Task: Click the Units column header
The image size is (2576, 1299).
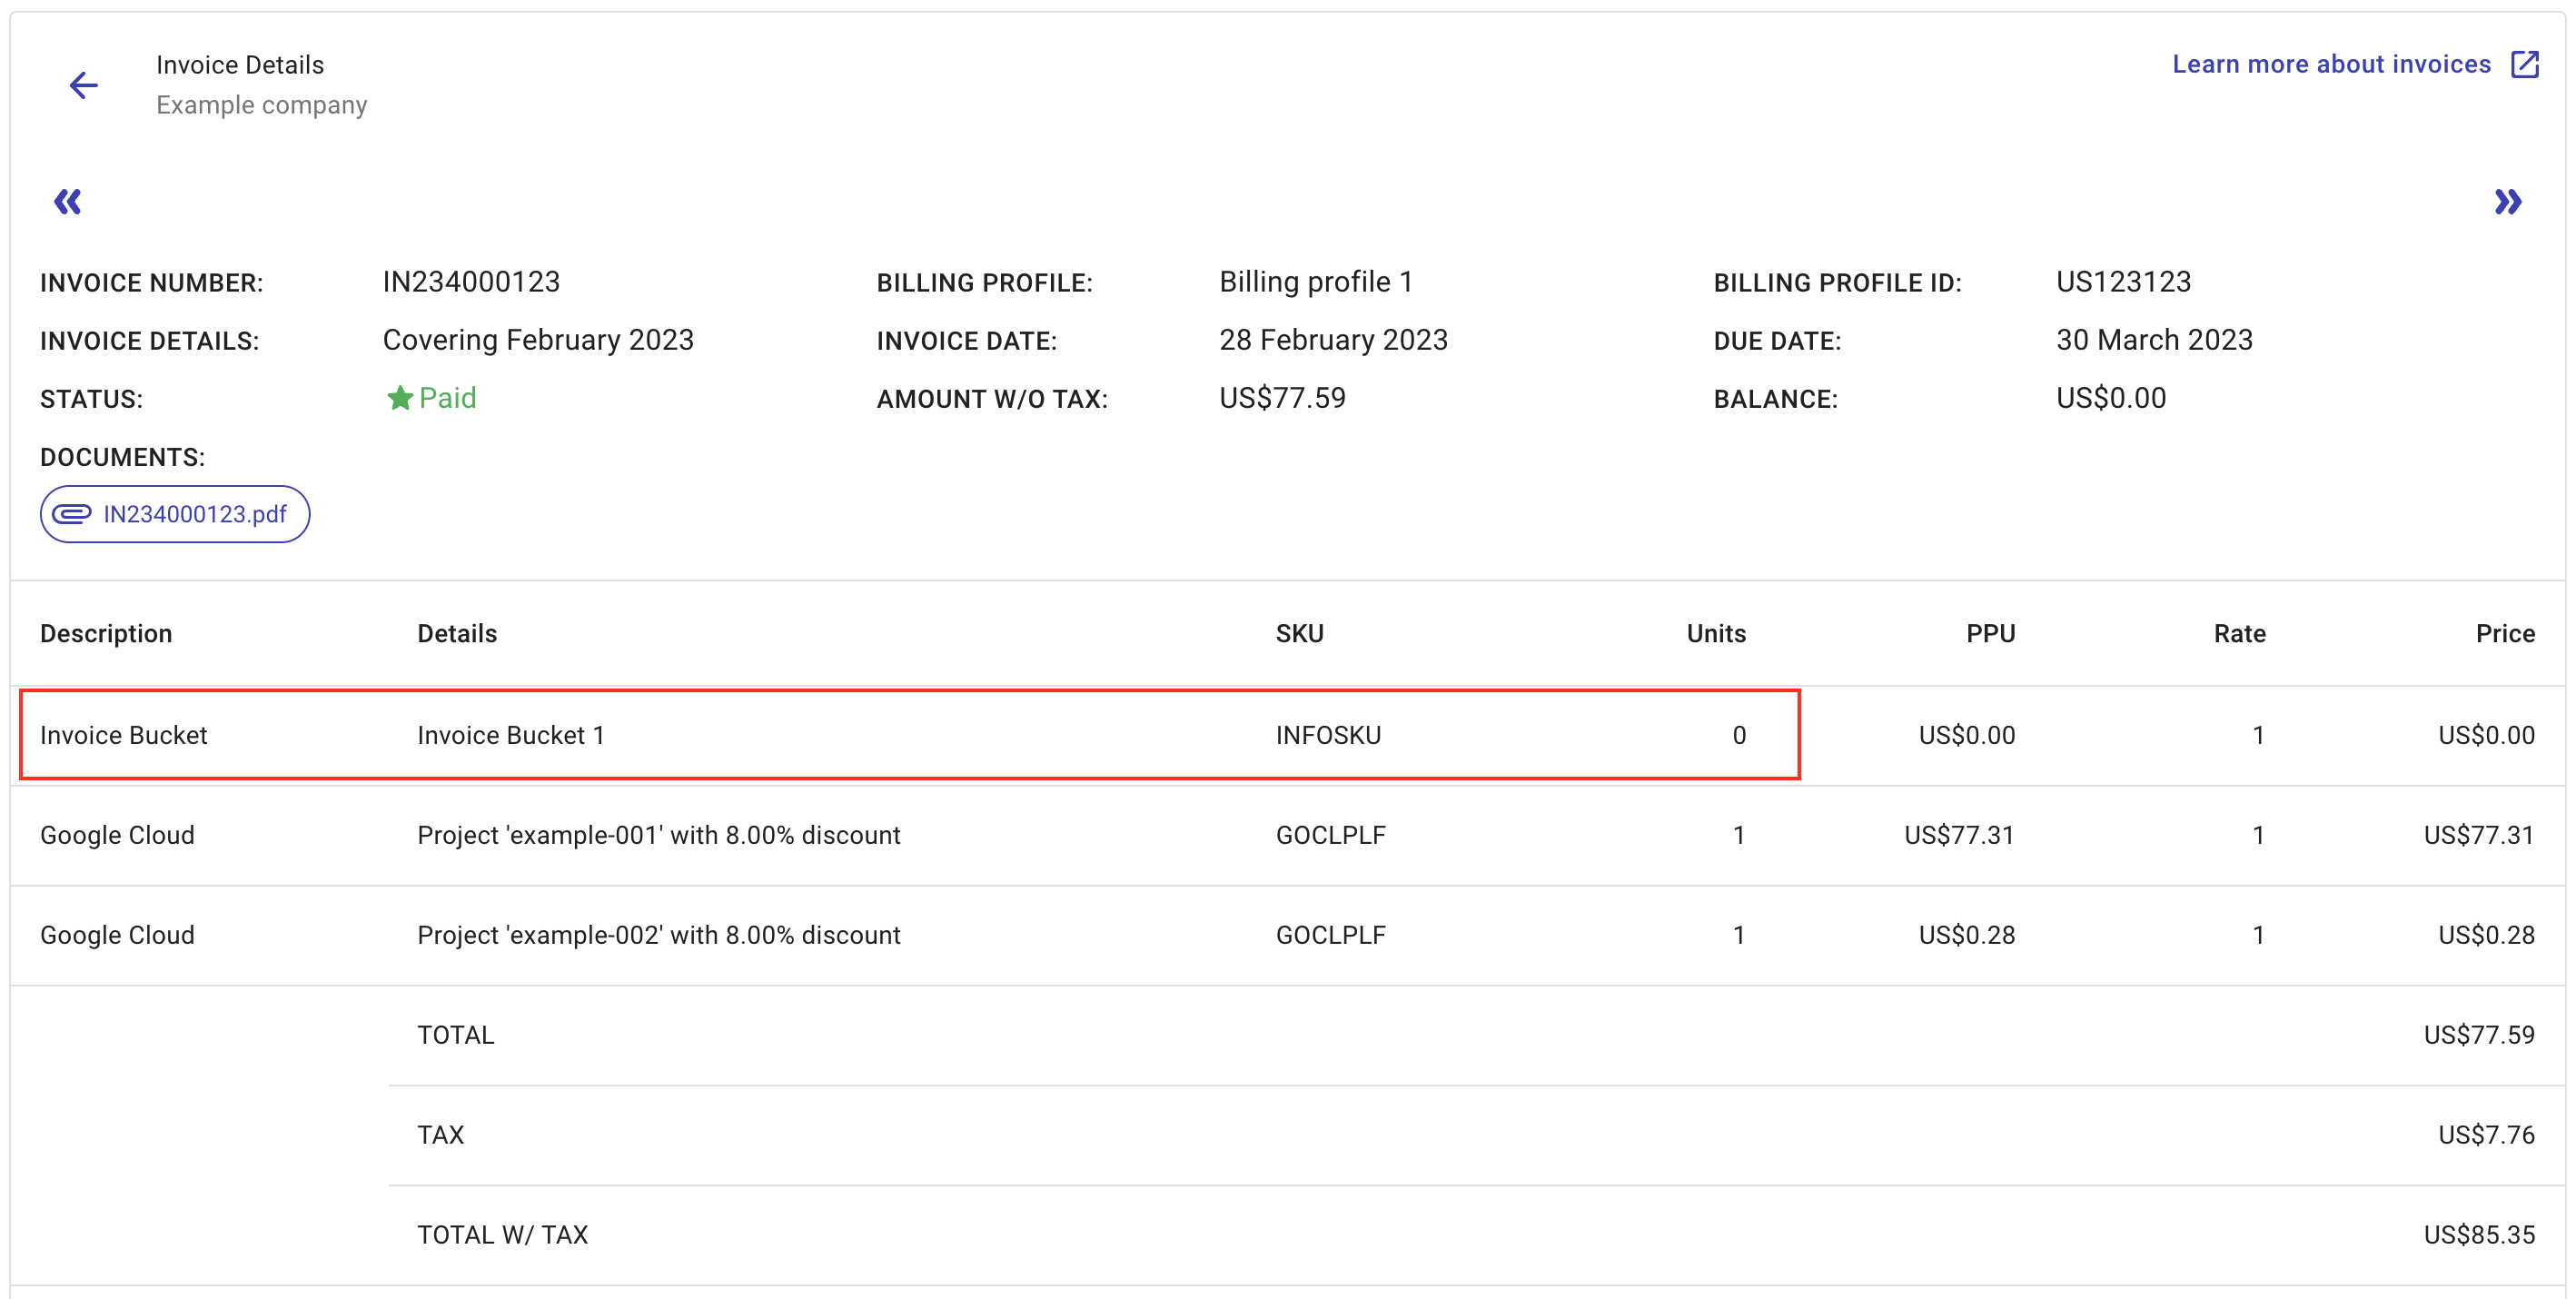Action: click(x=1716, y=633)
